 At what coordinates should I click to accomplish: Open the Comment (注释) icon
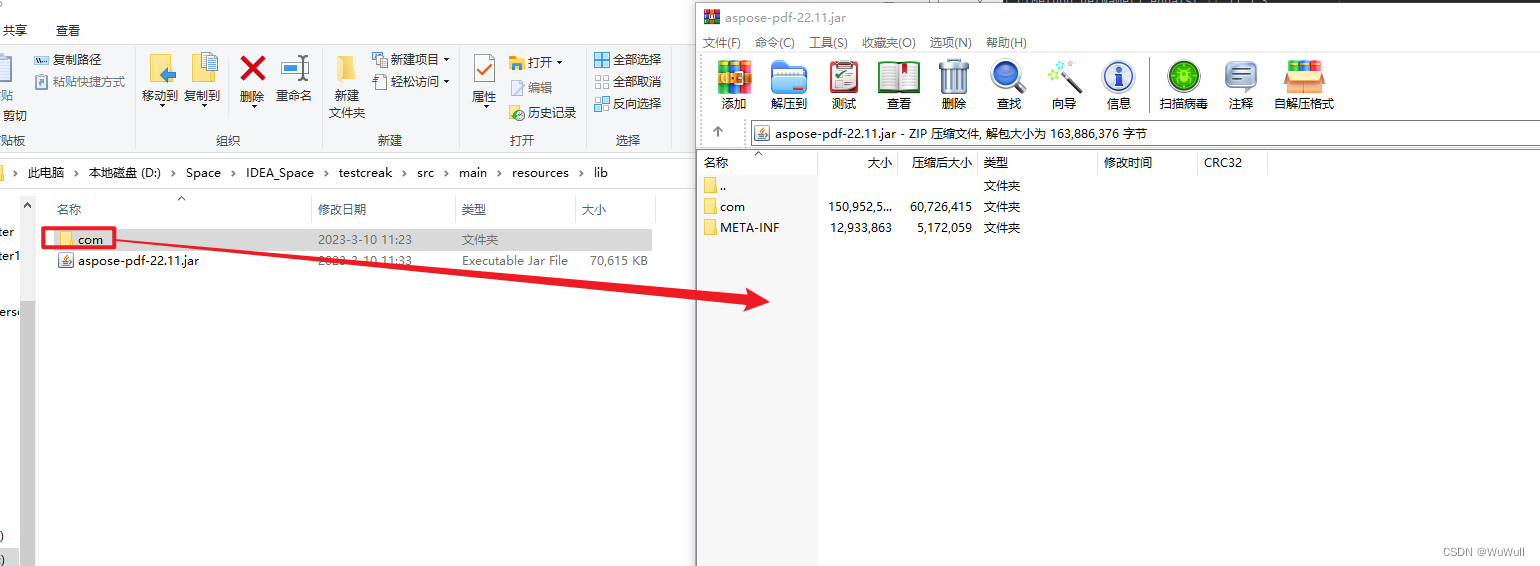click(x=1241, y=84)
